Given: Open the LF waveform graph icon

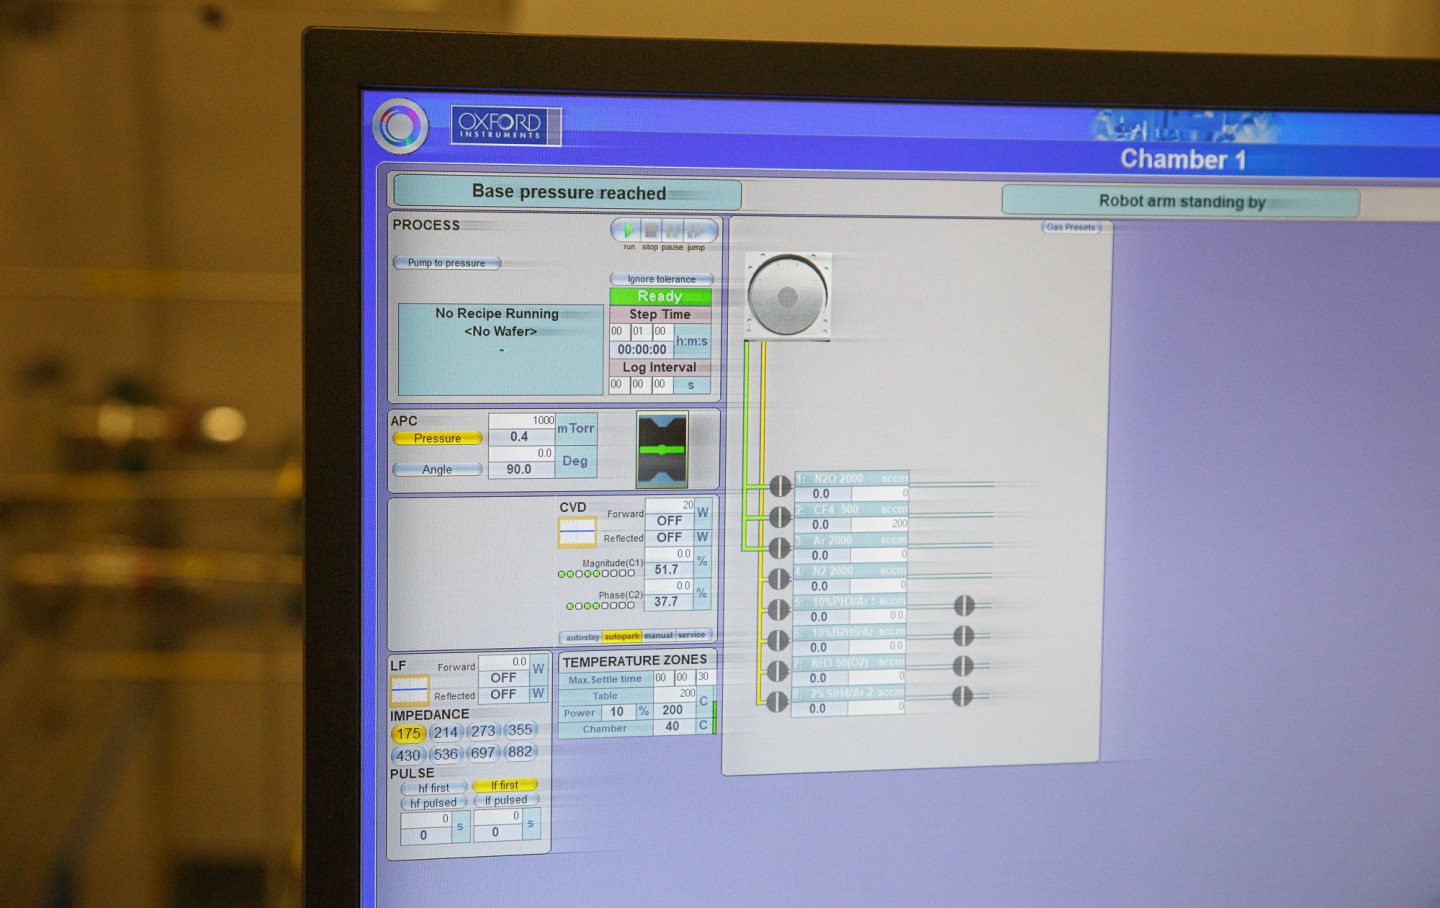Looking at the screenshot, I should [x=409, y=690].
